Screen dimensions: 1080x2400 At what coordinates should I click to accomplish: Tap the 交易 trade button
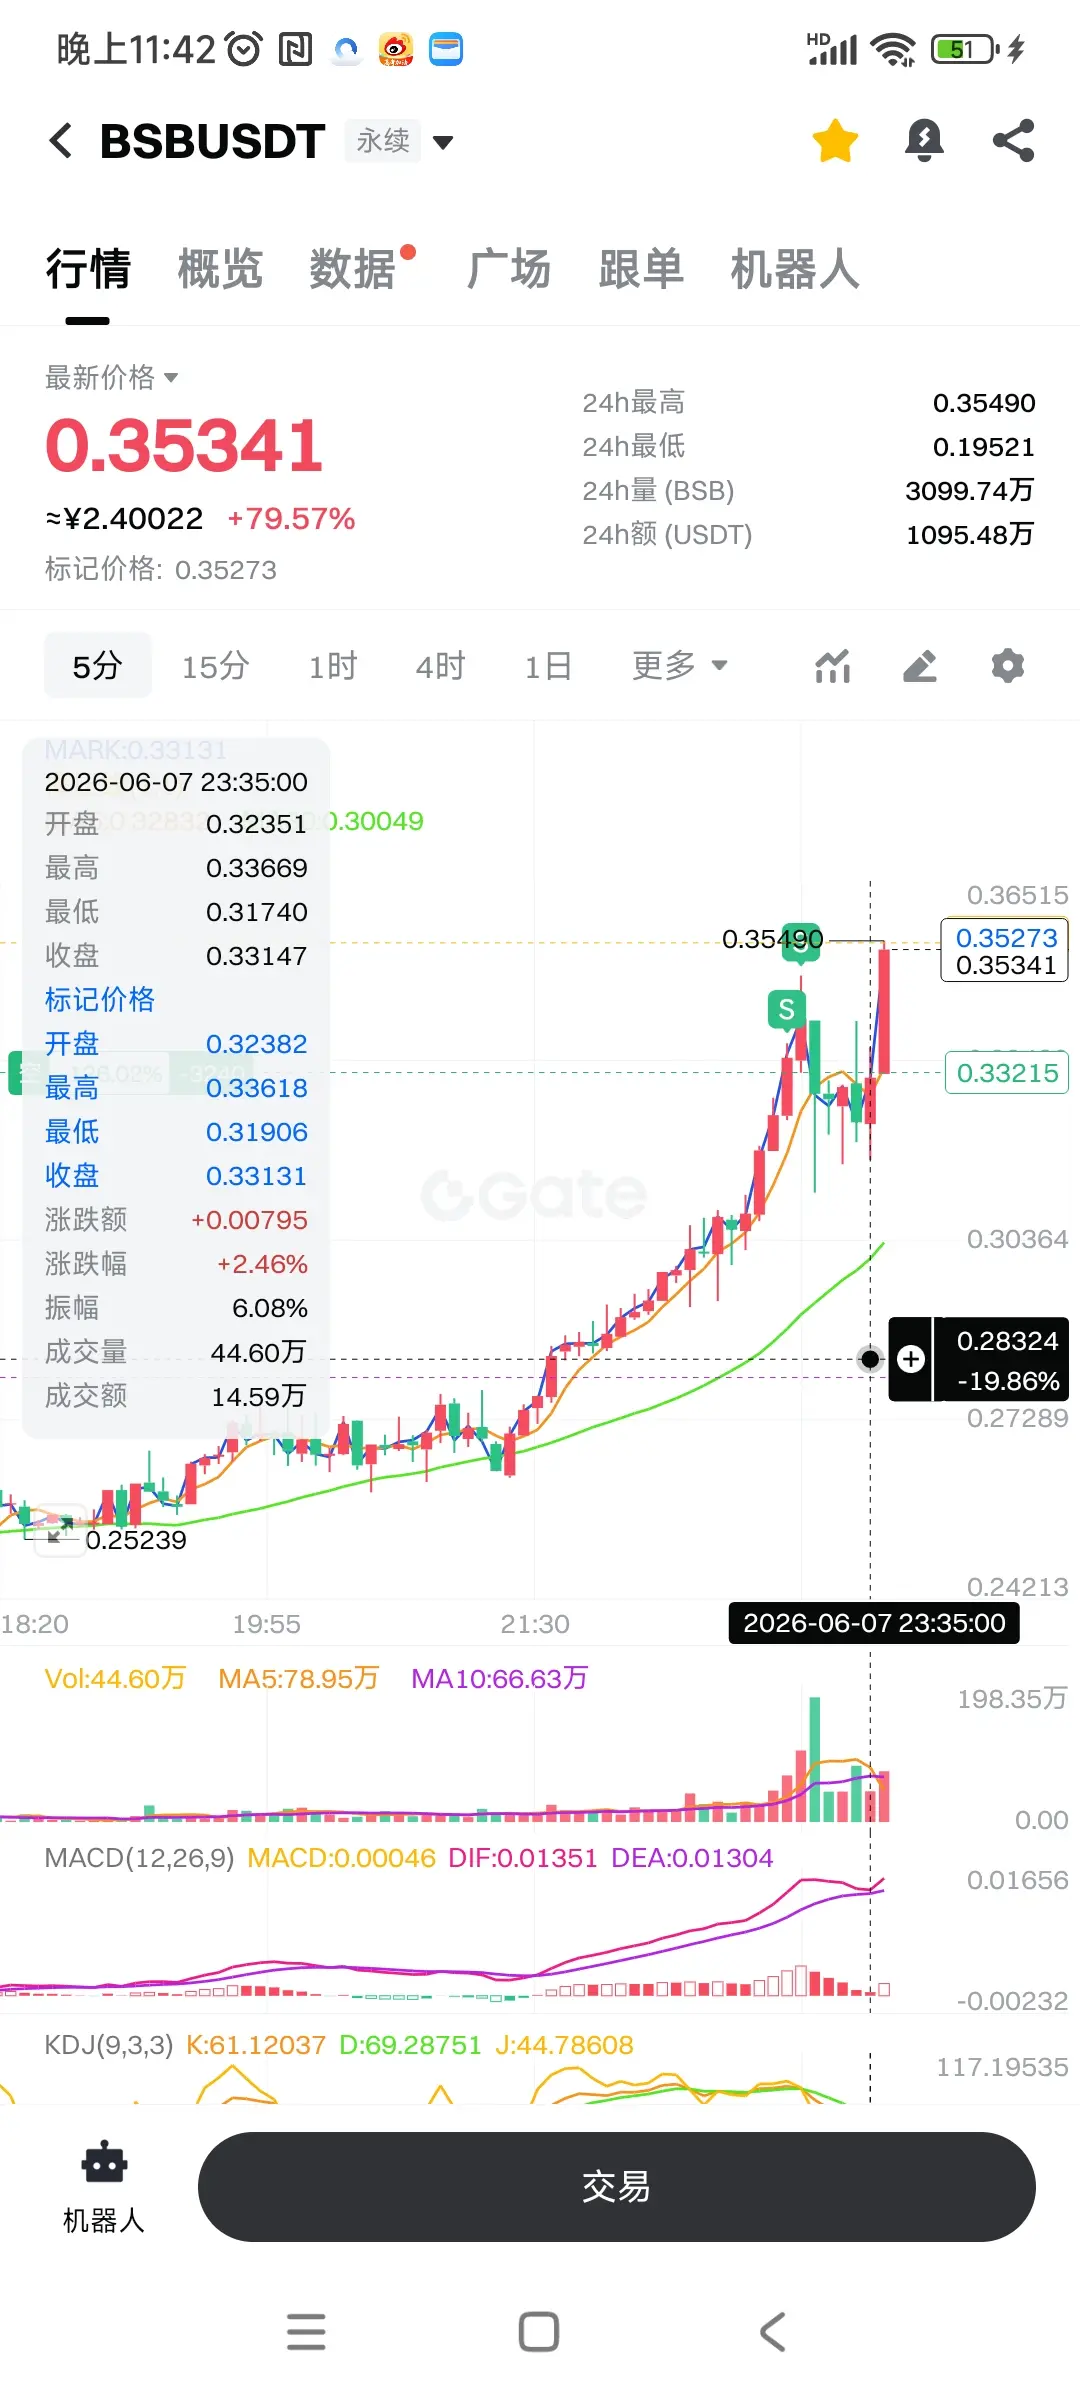click(617, 2187)
